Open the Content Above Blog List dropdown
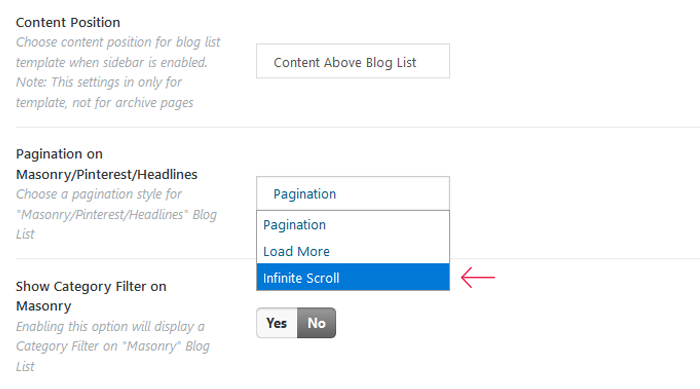The image size is (700, 389). [x=353, y=61]
